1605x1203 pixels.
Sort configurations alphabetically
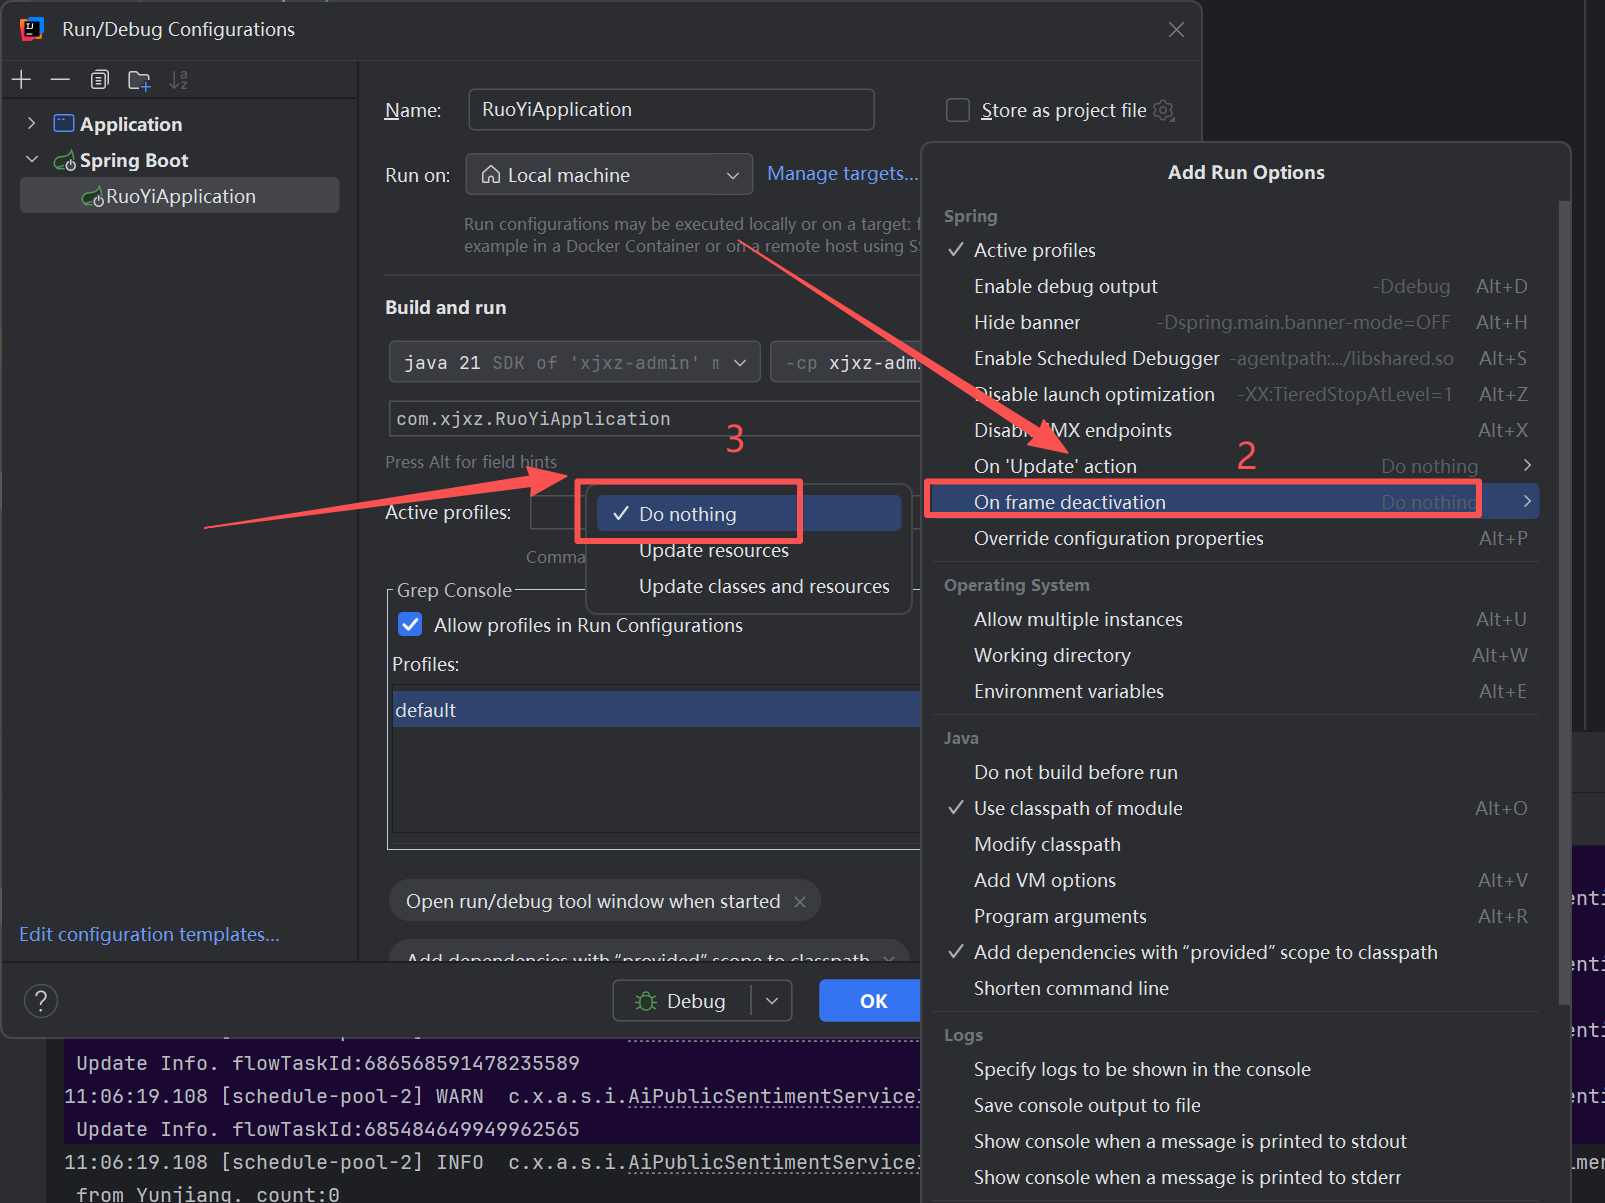(178, 80)
